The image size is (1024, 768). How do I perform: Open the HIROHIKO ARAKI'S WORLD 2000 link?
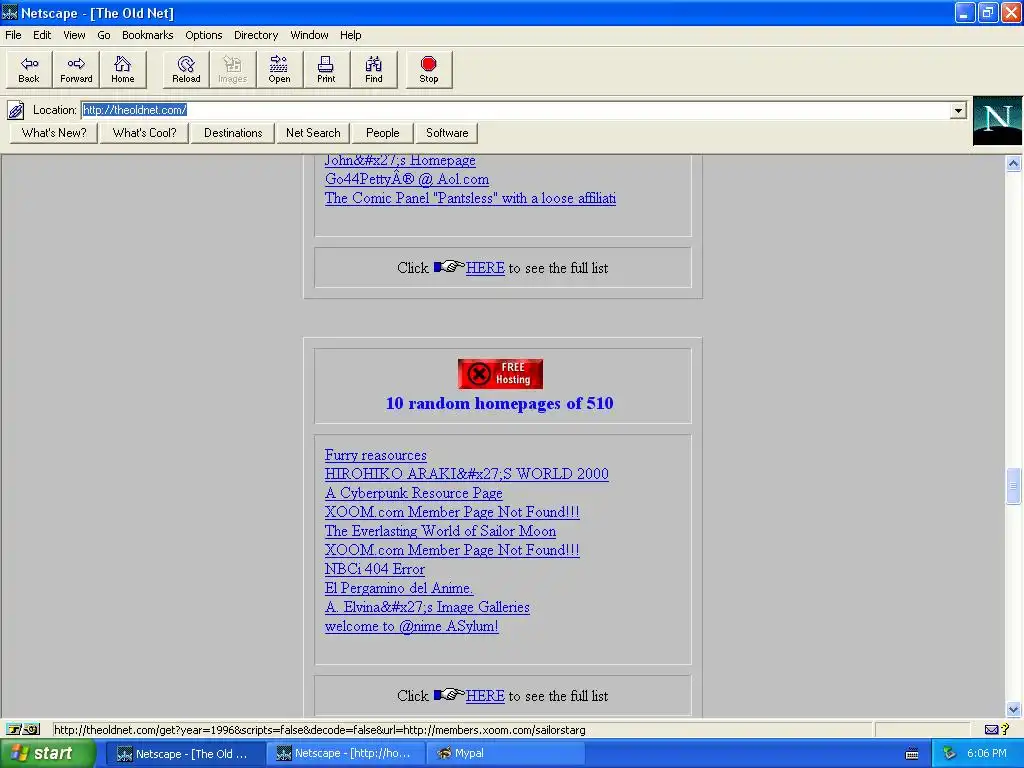coord(466,474)
